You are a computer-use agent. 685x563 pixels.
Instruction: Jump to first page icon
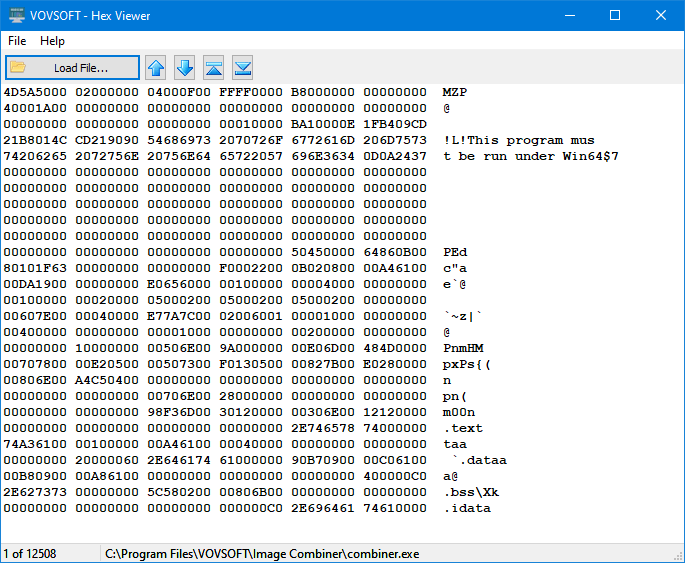coord(213,68)
